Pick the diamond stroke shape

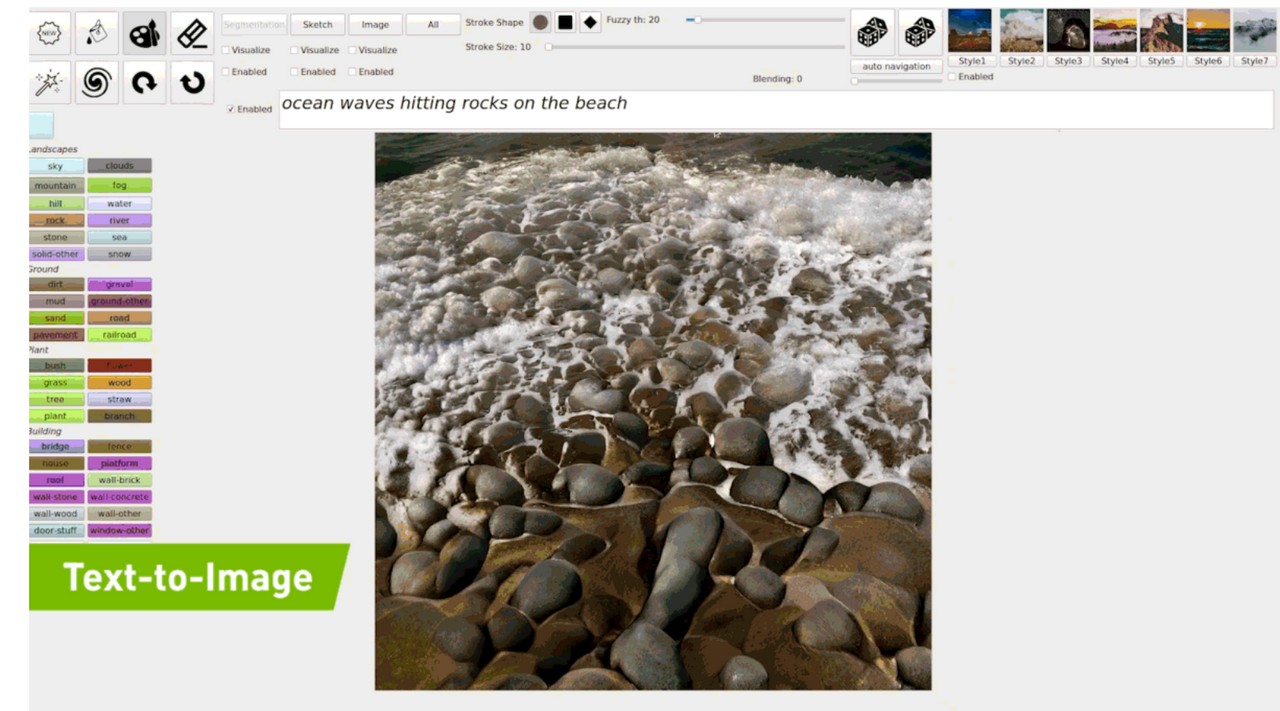pos(590,22)
